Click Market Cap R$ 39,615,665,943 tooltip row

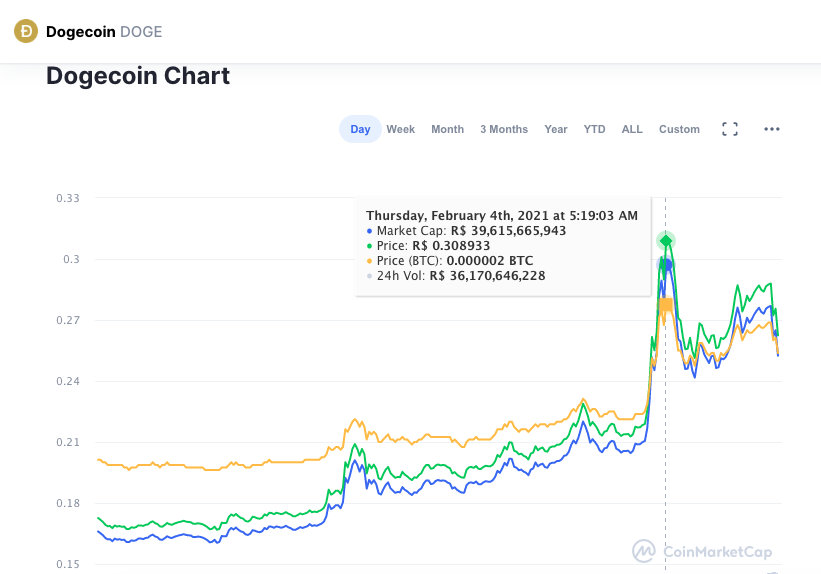point(467,231)
